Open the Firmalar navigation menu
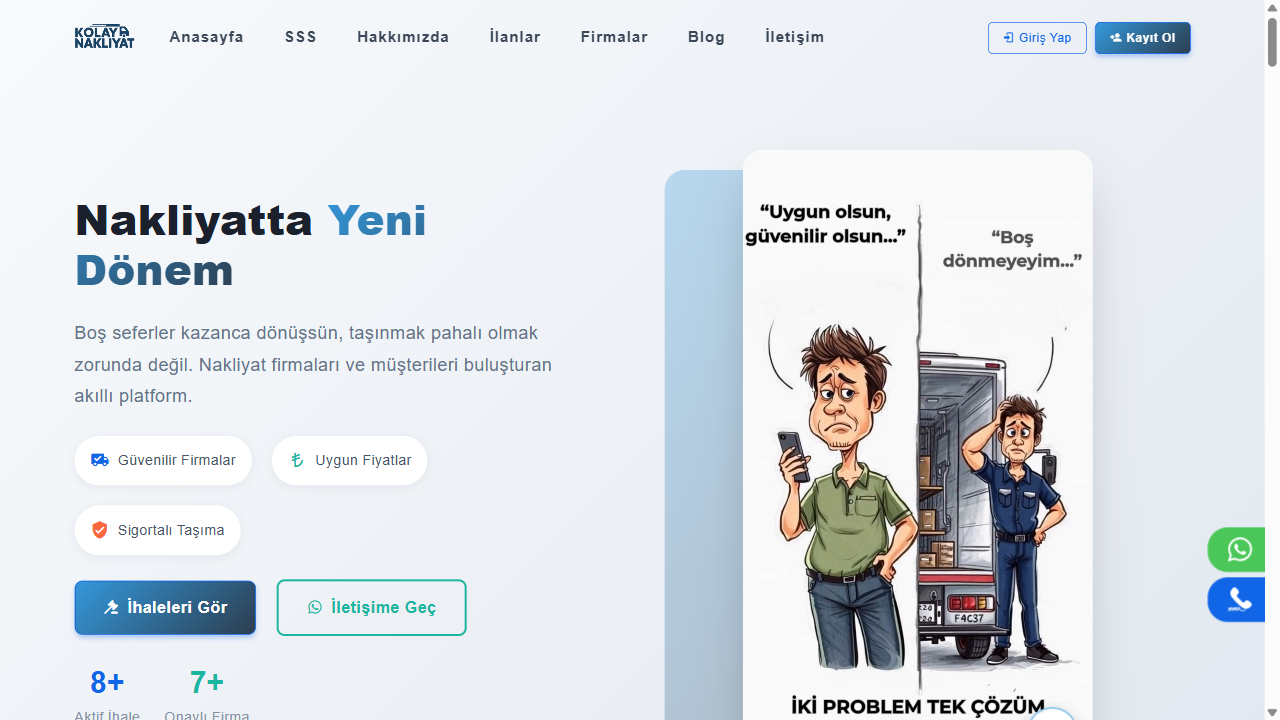Image resolution: width=1280 pixels, height=720 pixels. 613,37
